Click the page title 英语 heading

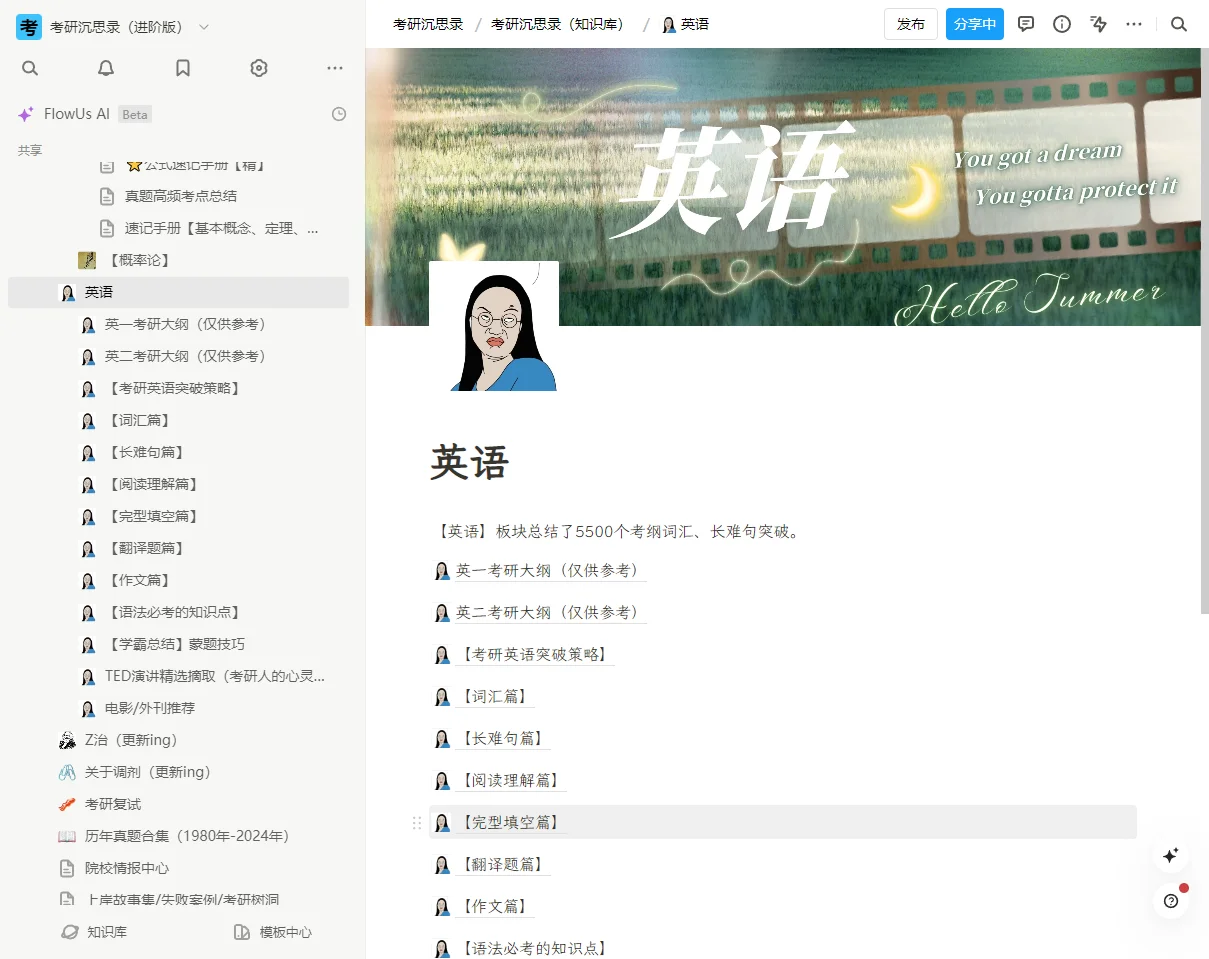[470, 463]
